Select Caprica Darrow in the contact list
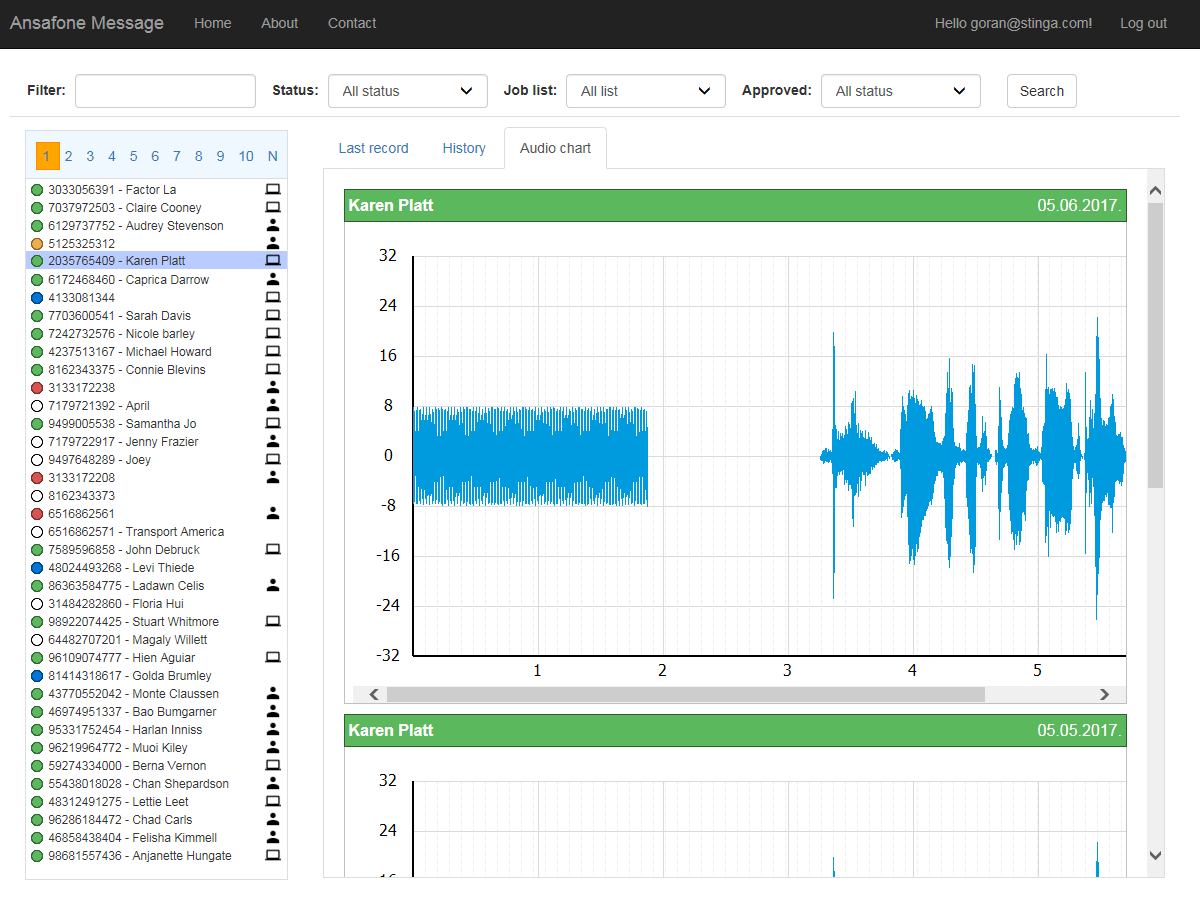Screen dimensions: 1200x900 click(128, 280)
